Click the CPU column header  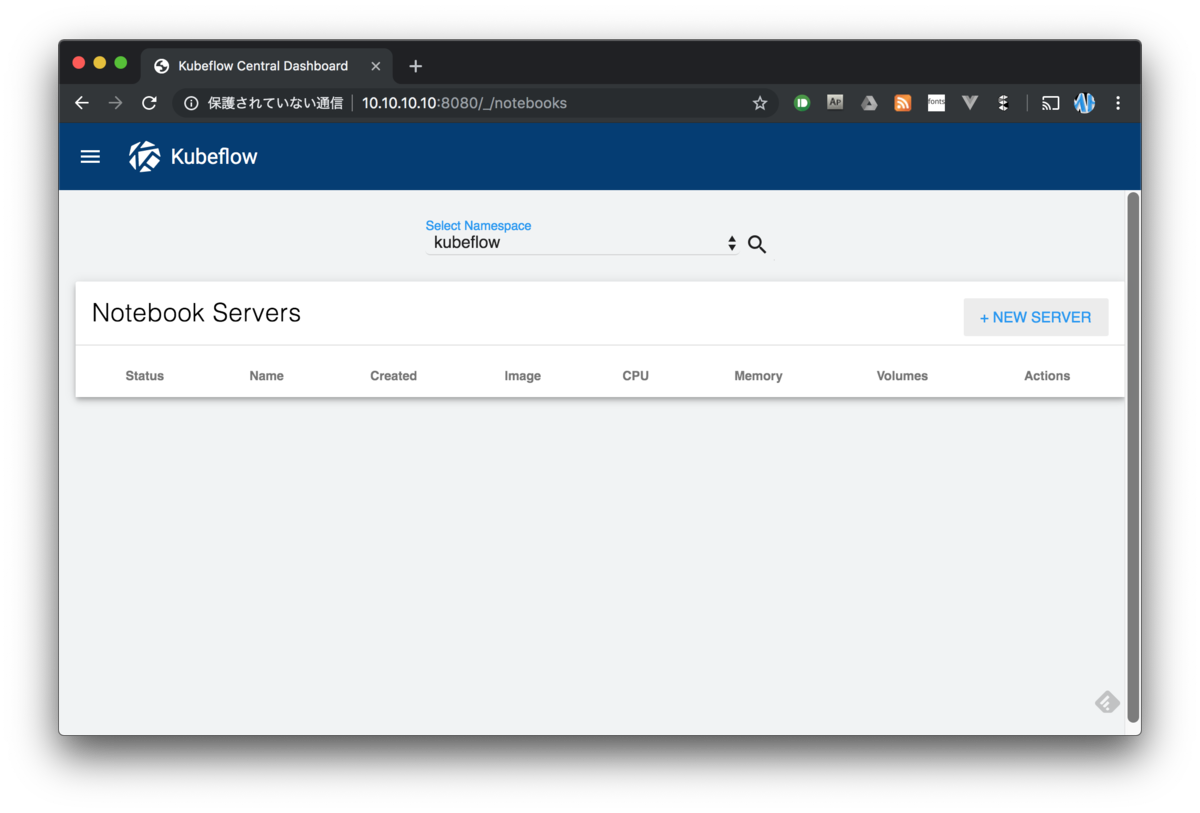[636, 376]
